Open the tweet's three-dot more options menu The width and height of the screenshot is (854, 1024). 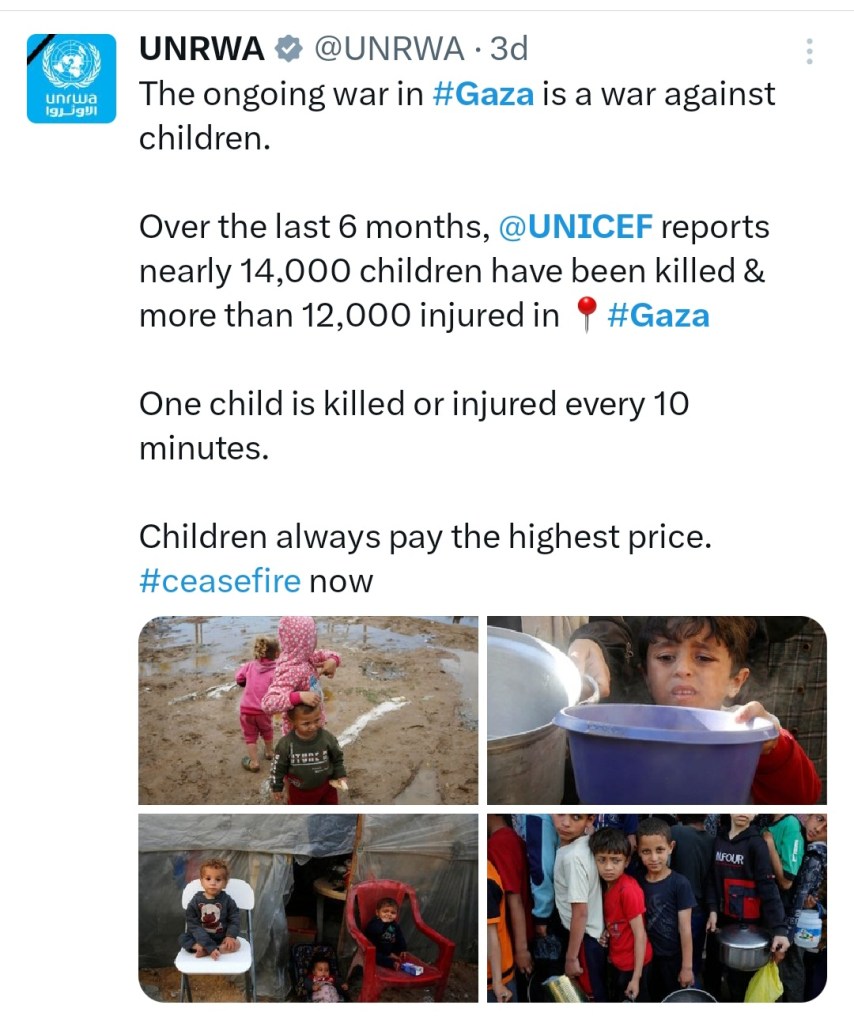click(x=809, y=52)
